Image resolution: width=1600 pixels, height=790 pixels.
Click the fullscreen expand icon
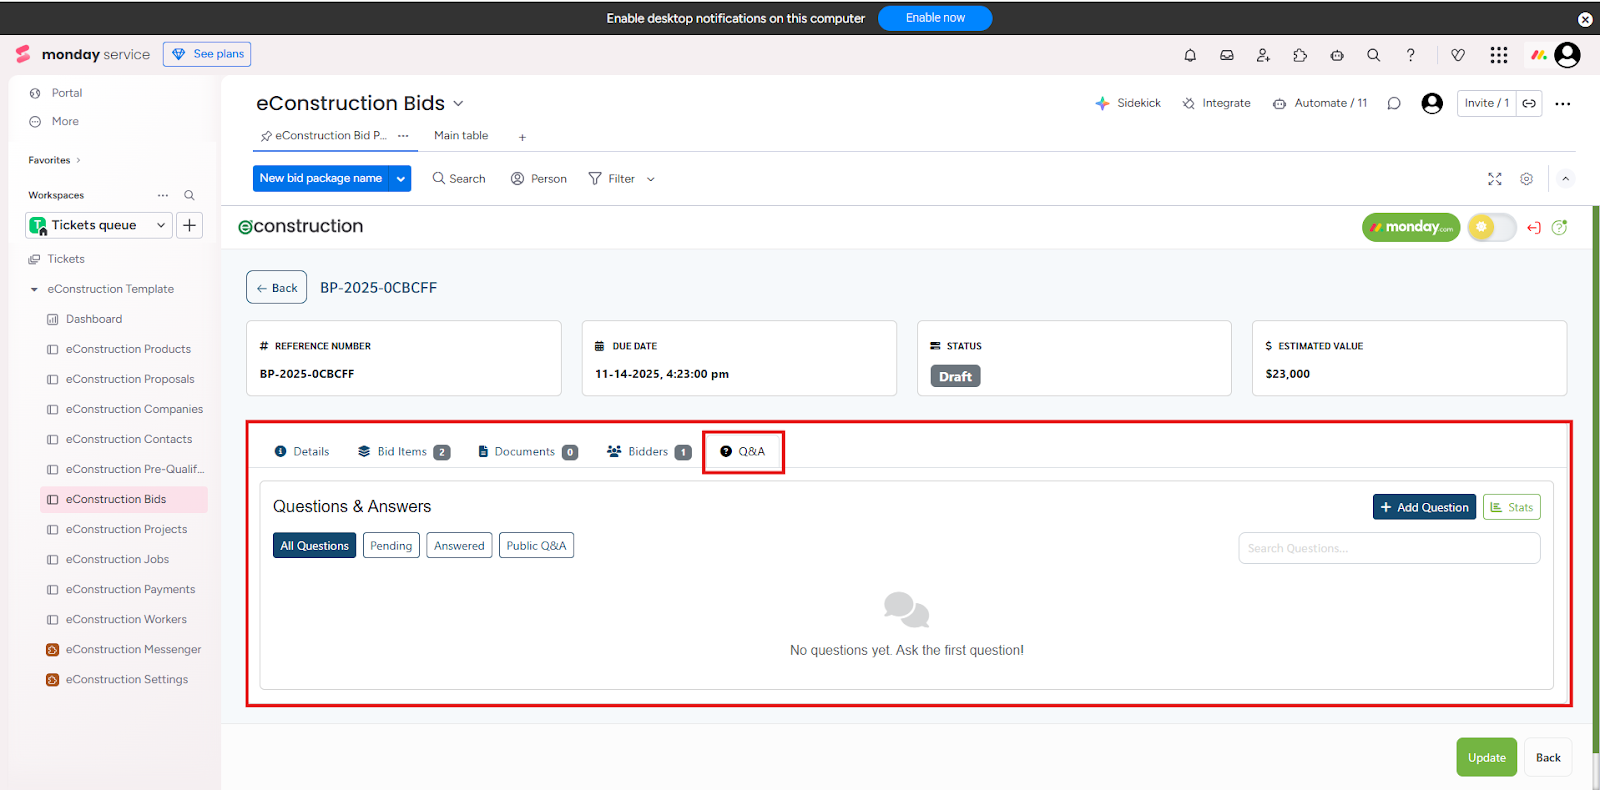(x=1494, y=179)
